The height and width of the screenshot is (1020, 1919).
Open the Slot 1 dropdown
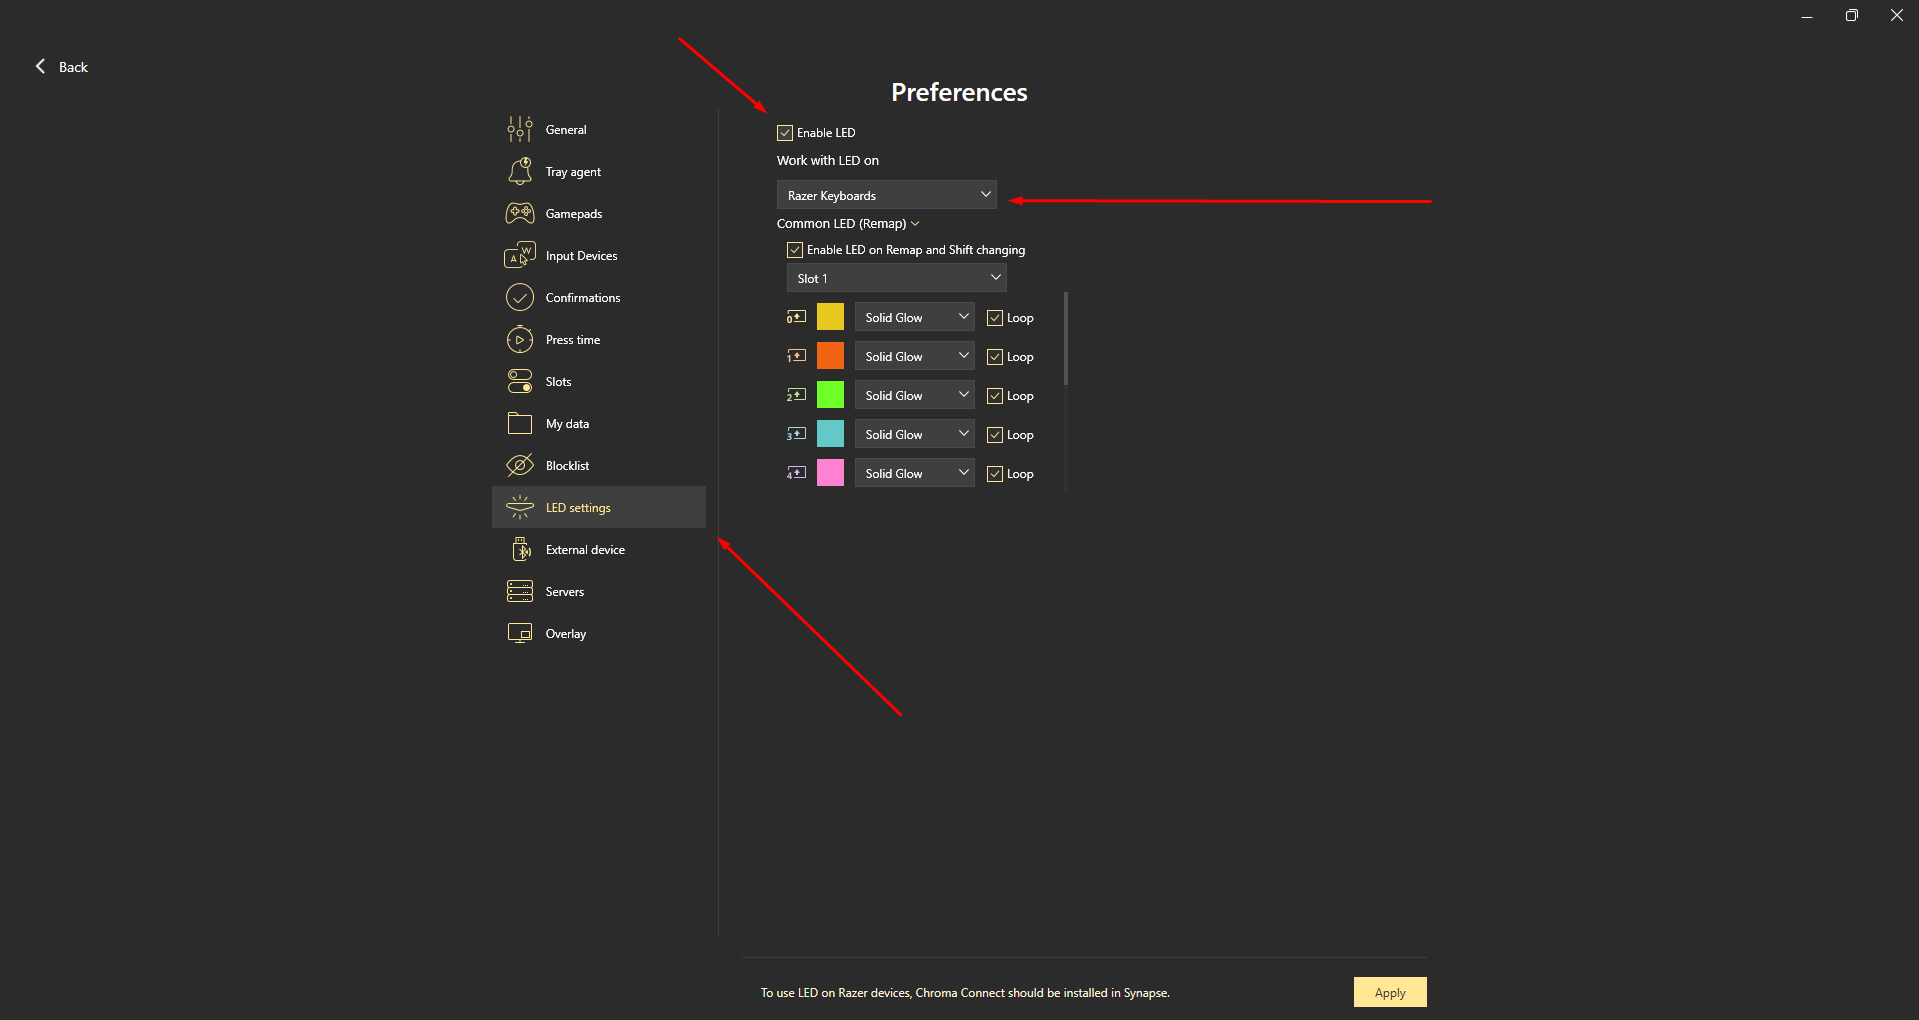click(x=896, y=278)
